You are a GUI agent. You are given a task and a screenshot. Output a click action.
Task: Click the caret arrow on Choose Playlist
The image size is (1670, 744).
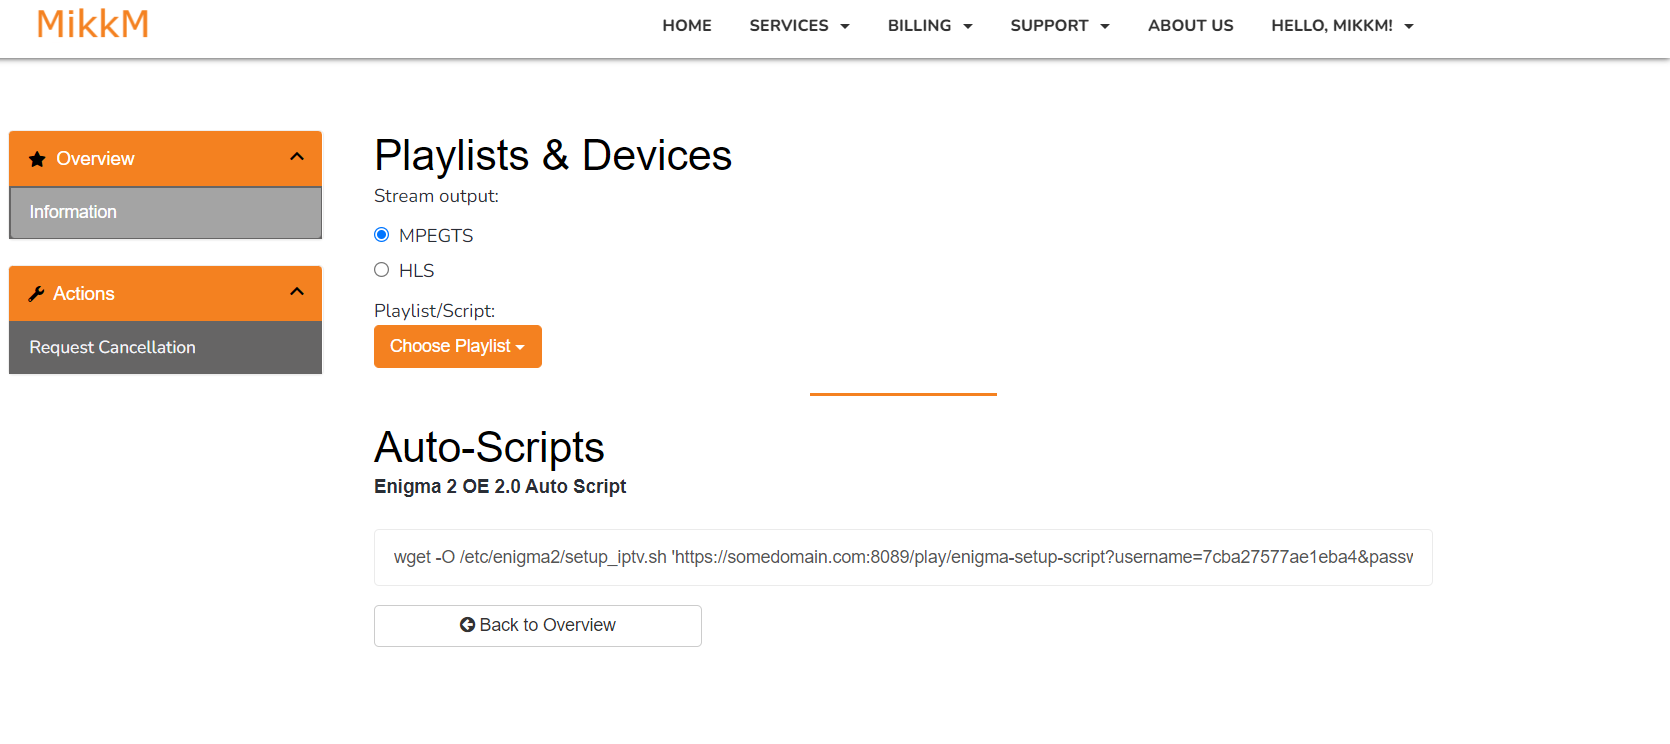520,347
